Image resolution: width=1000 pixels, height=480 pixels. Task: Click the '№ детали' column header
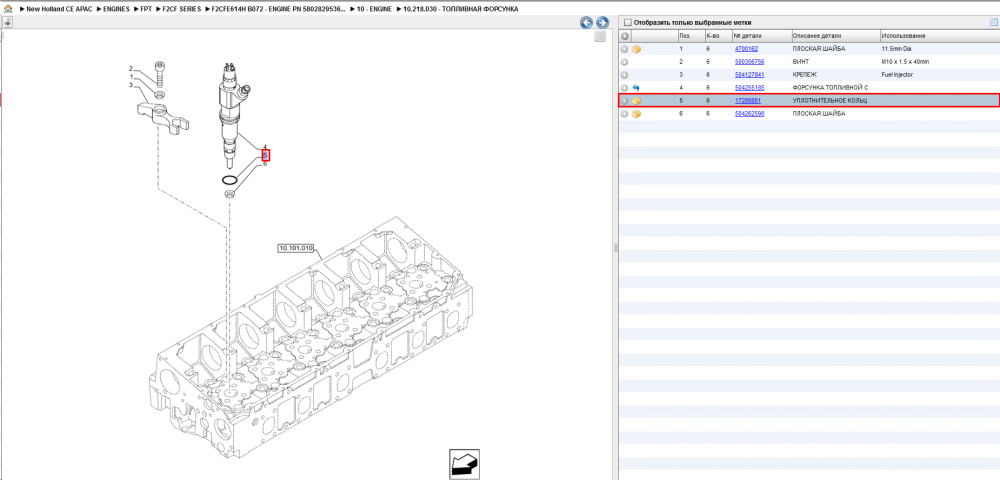761,36
